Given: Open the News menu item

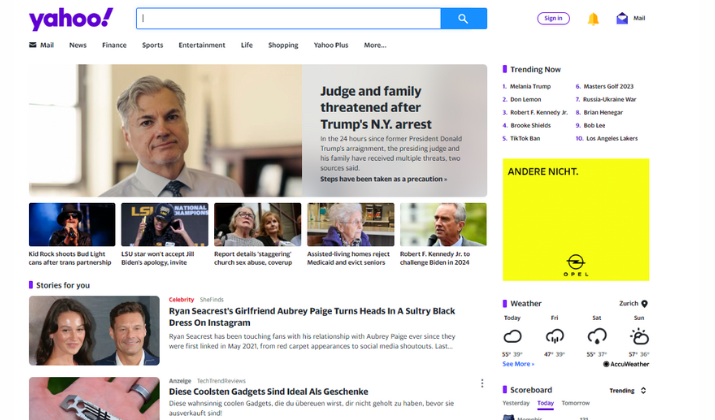Looking at the screenshot, I should [78, 45].
